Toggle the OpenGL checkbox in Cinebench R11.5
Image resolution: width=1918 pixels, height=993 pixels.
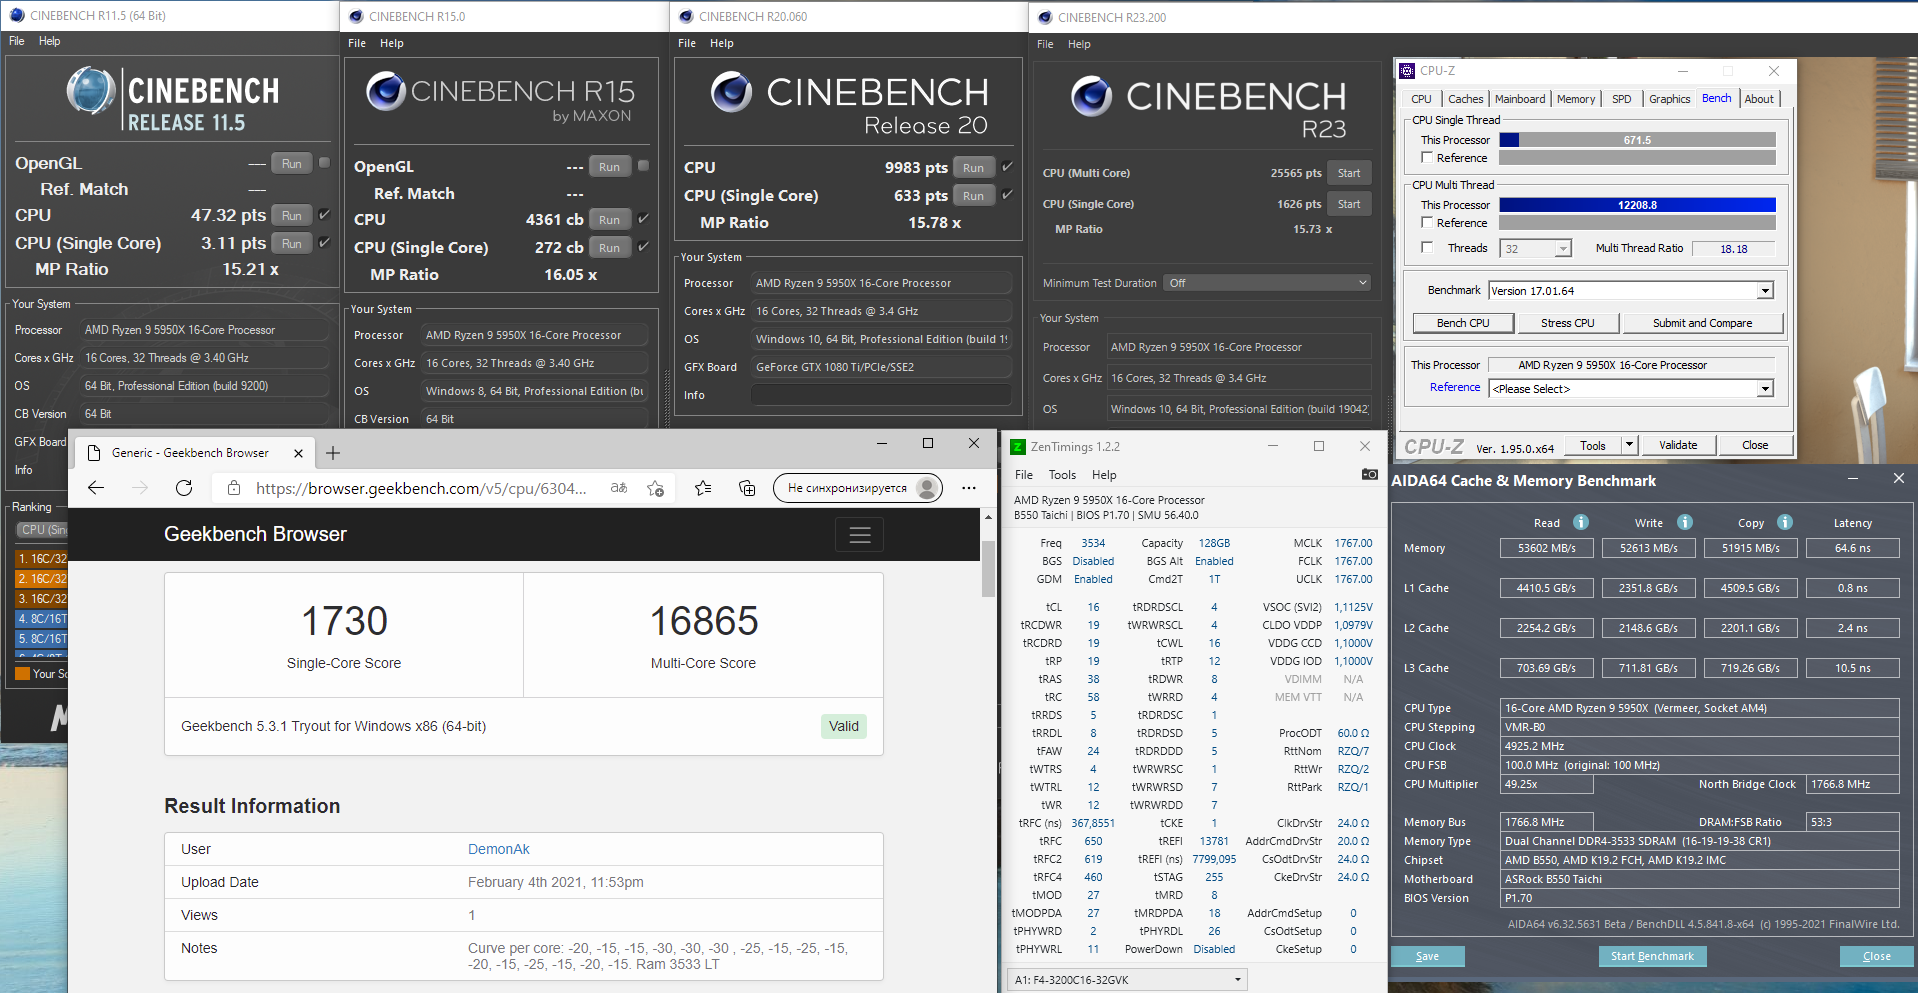324,163
